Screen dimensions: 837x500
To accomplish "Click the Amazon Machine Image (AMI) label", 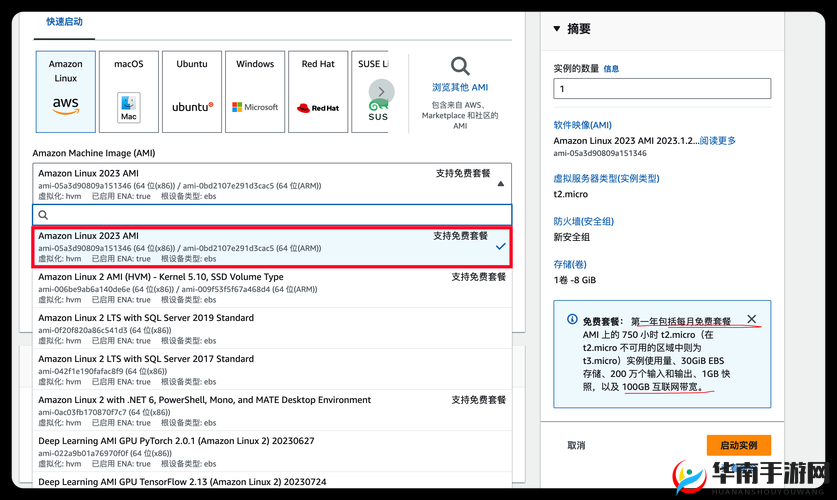I will coord(94,153).
